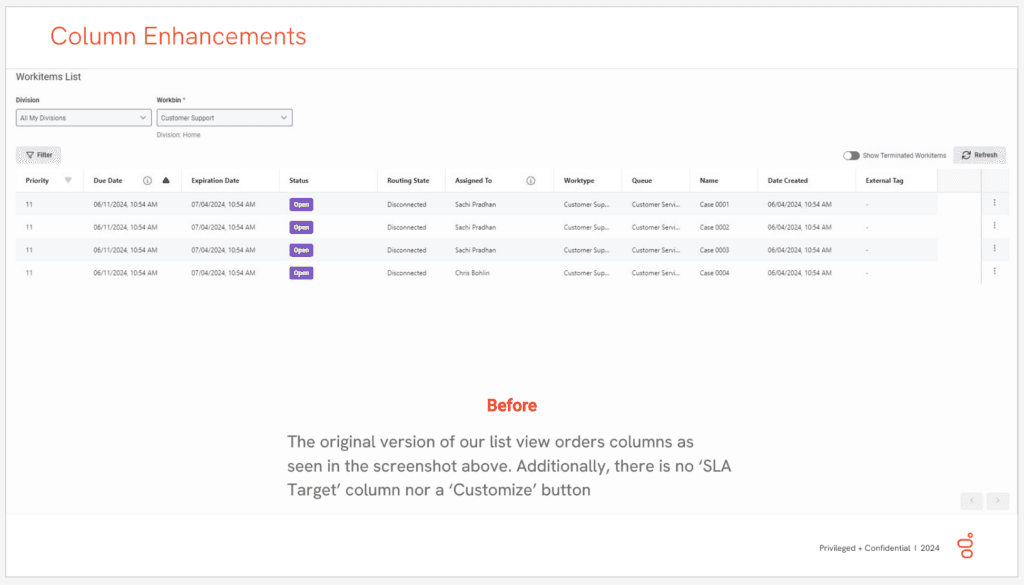This screenshot has height=585, width=1024.
Task: Select the Status column header
Action: click(298, 181)
